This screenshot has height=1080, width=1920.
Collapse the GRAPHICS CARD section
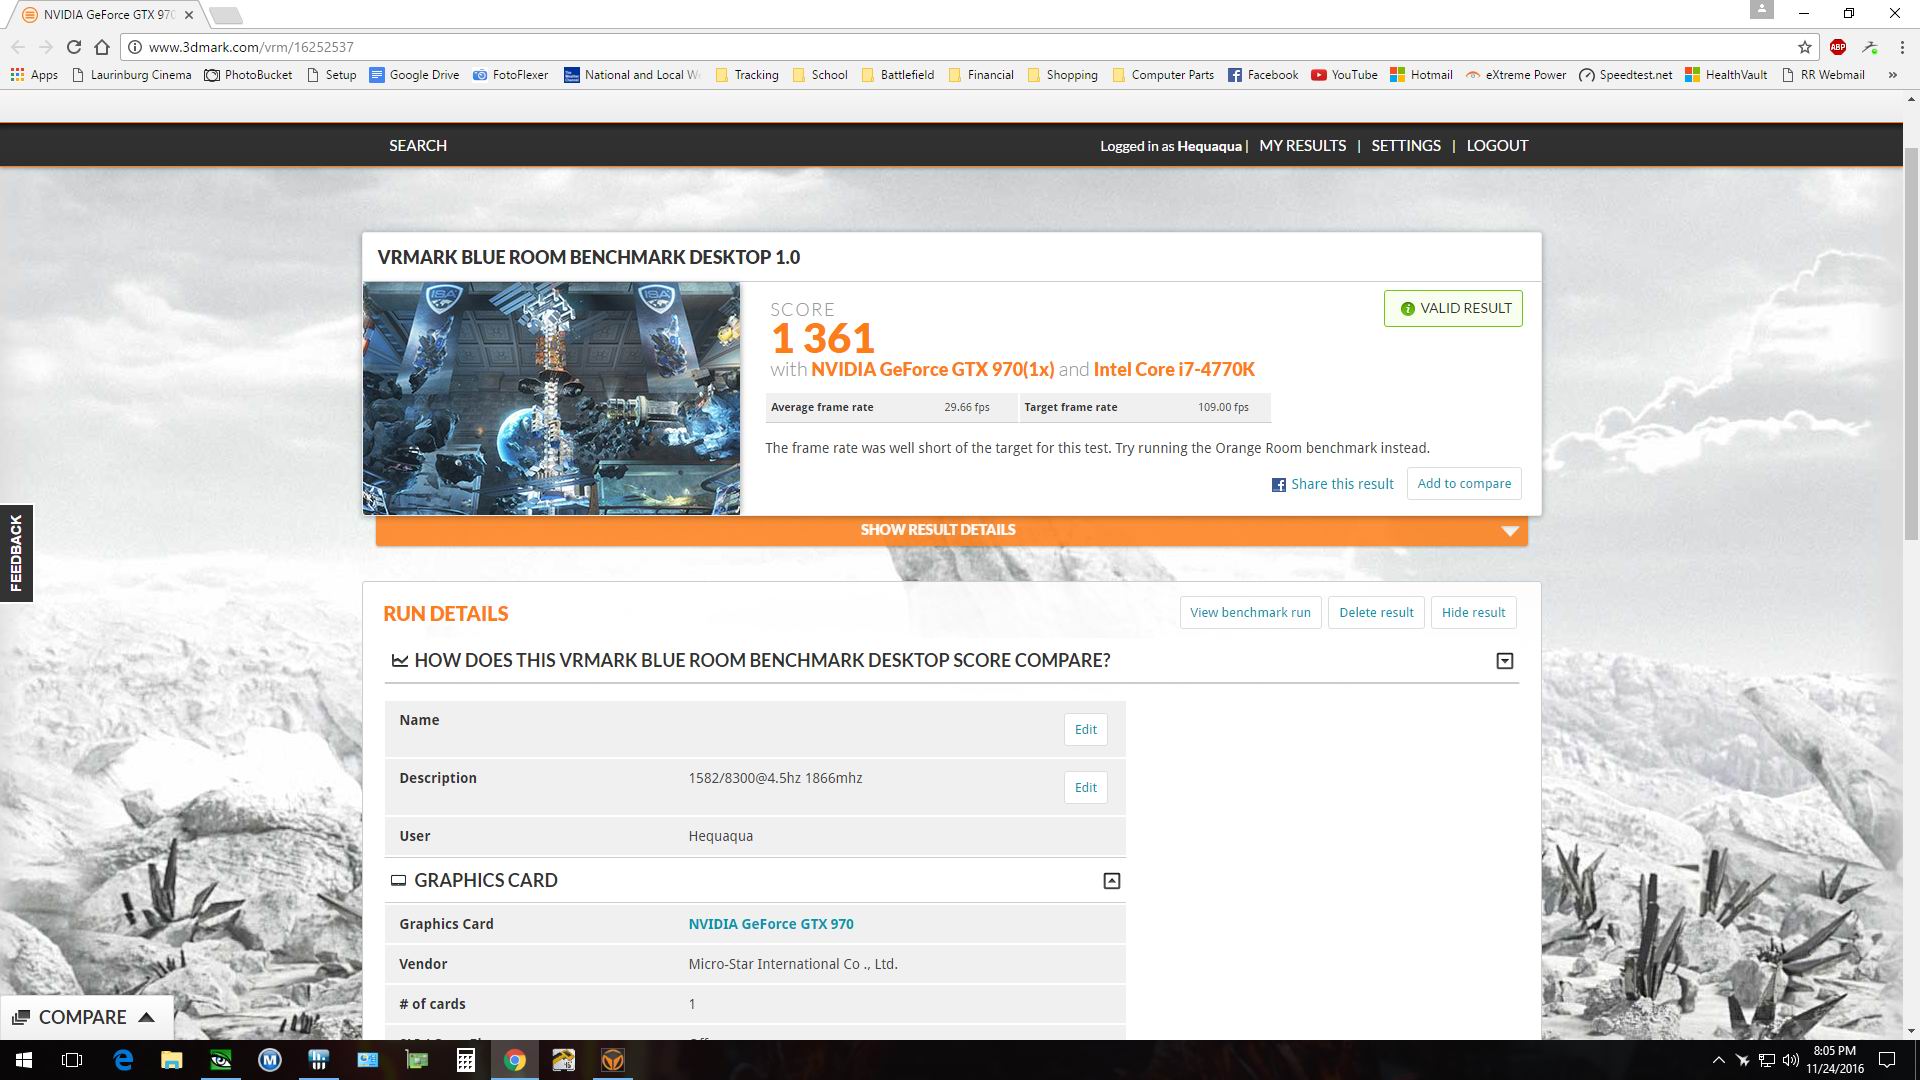point(1111,881)
